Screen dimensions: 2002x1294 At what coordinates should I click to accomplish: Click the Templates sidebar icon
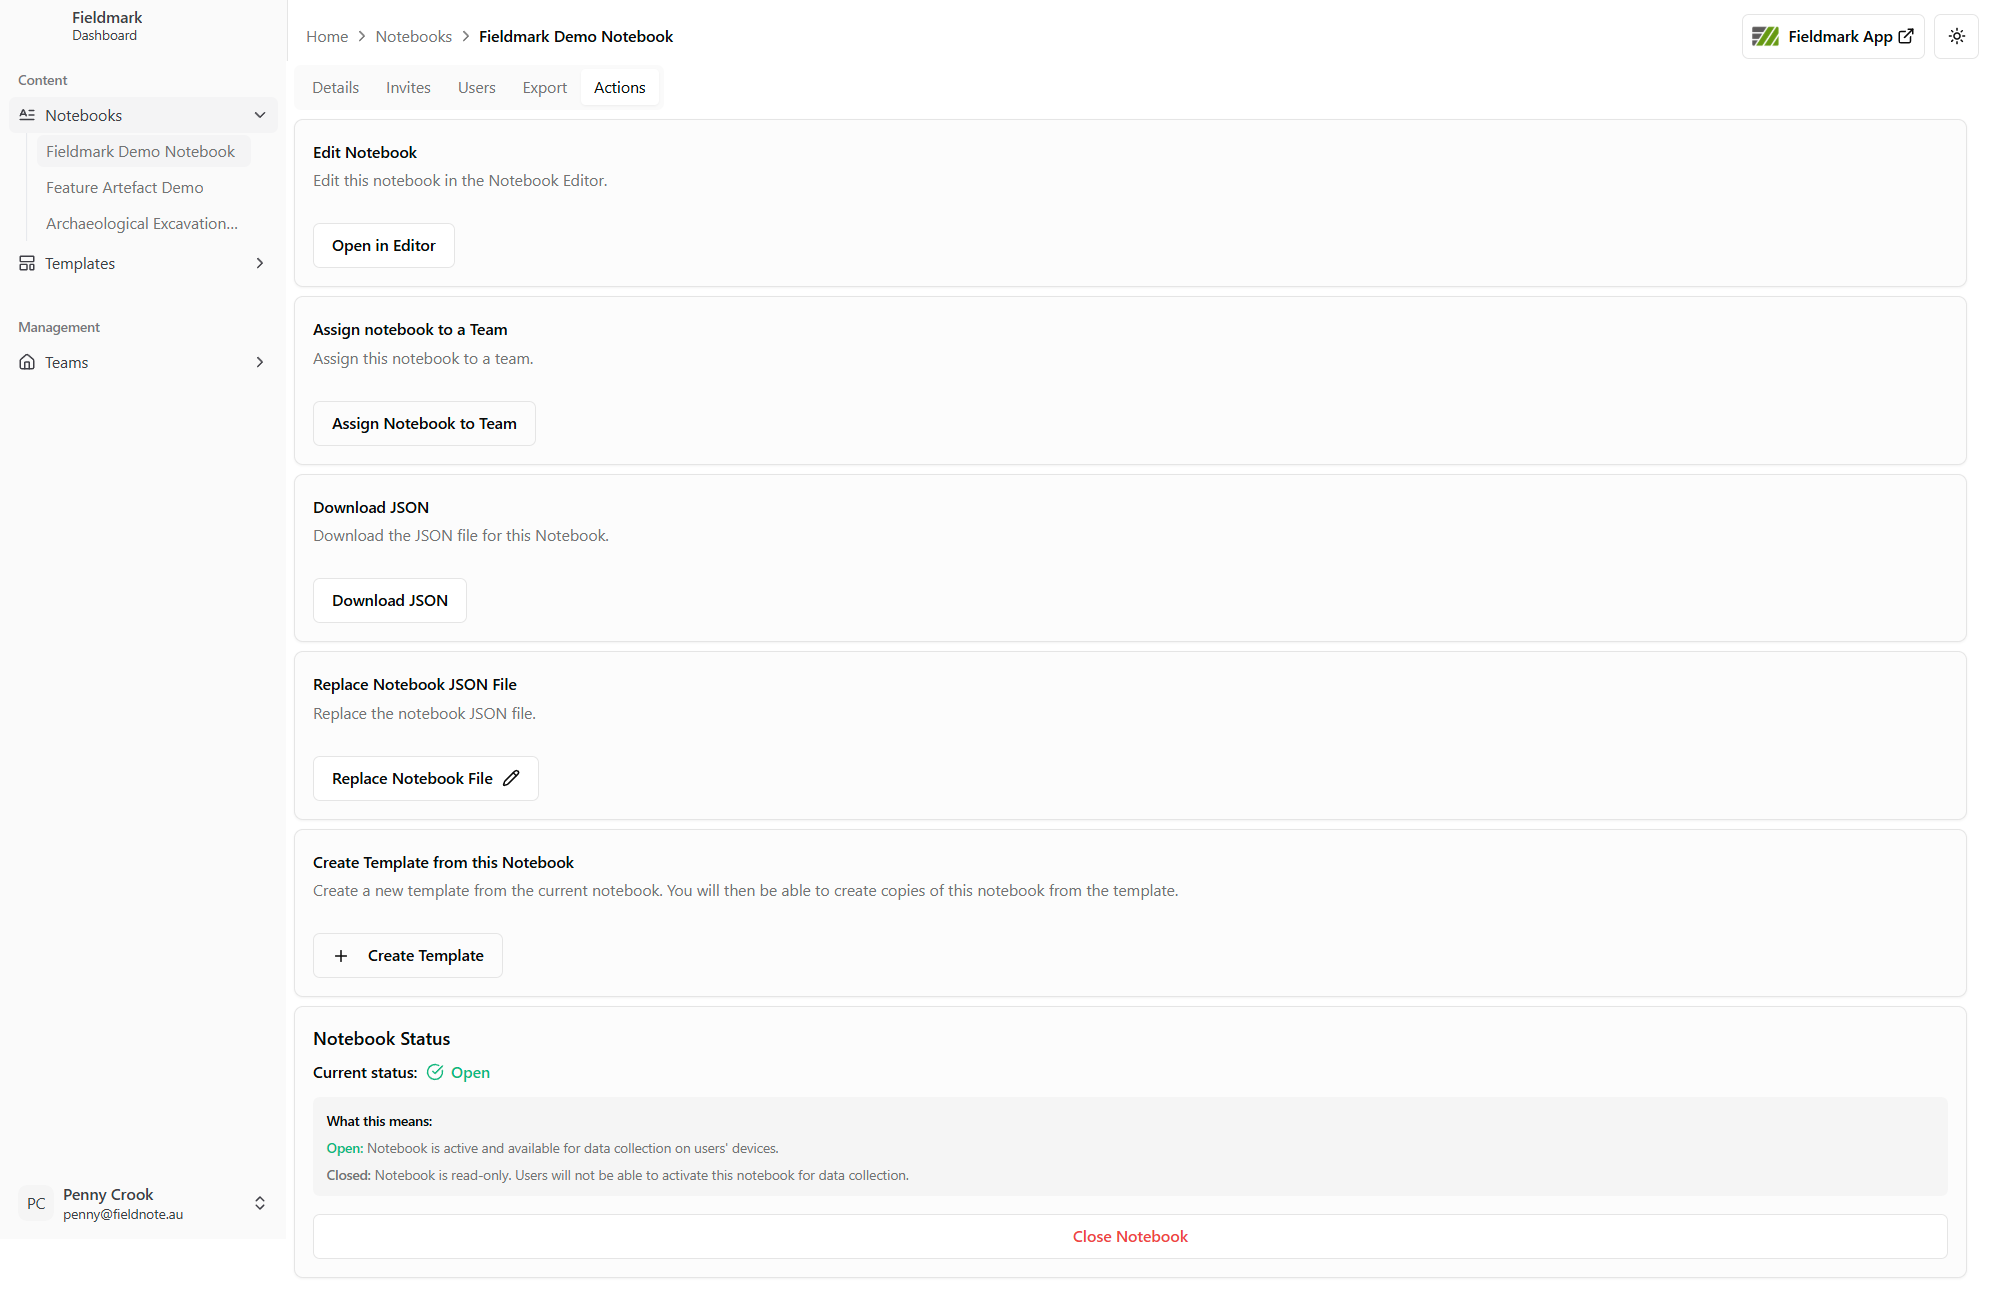pyautogui.click(x=27, y=263)
